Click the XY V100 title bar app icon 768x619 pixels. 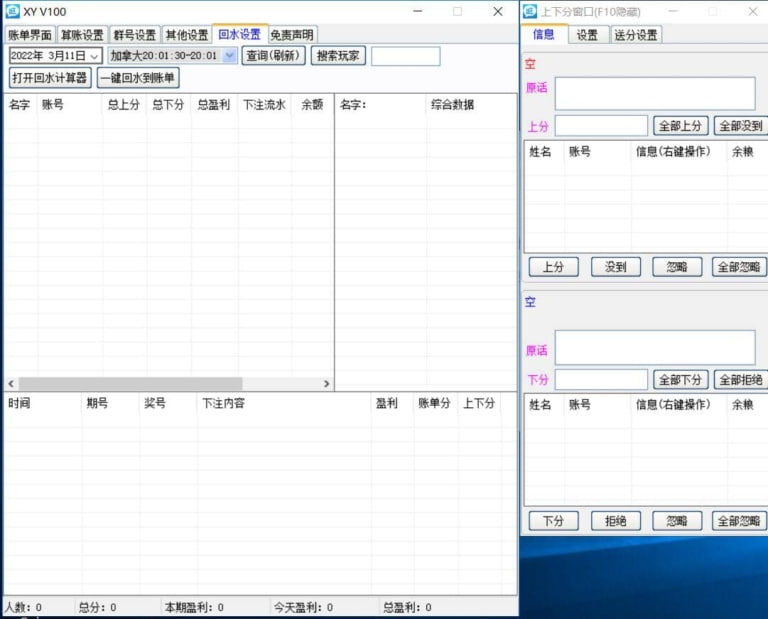pos(13,11)
